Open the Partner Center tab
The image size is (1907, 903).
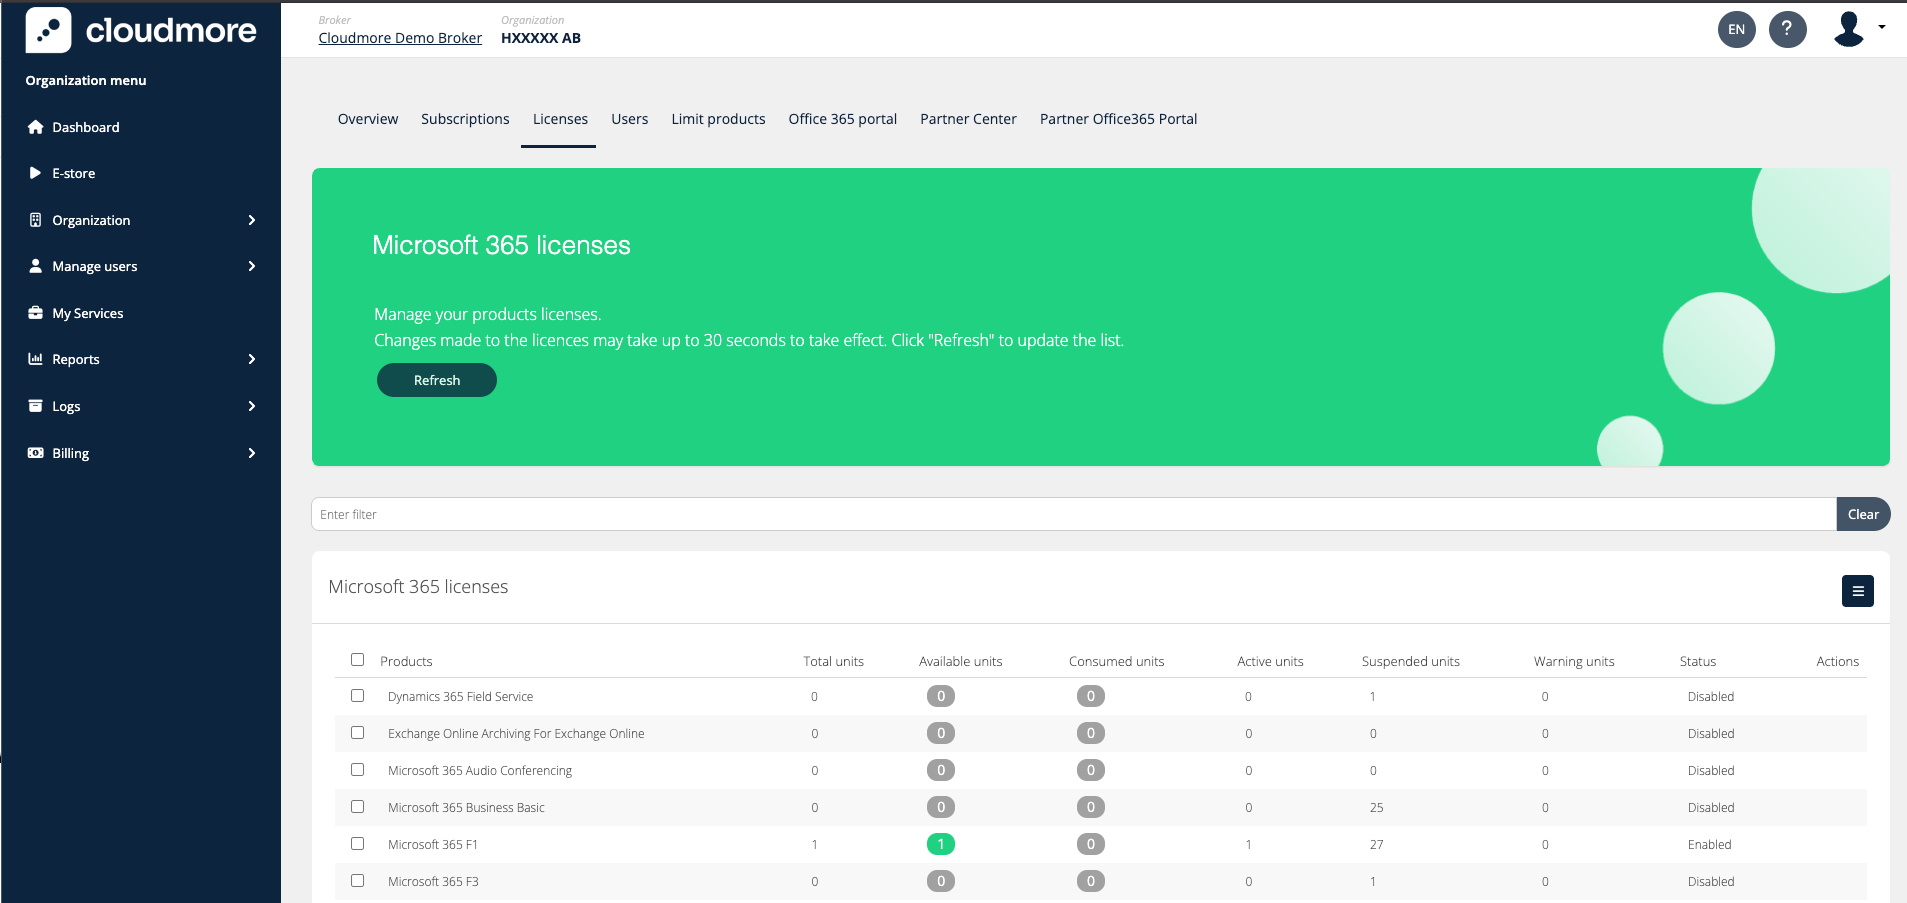(x=966, y=119)
